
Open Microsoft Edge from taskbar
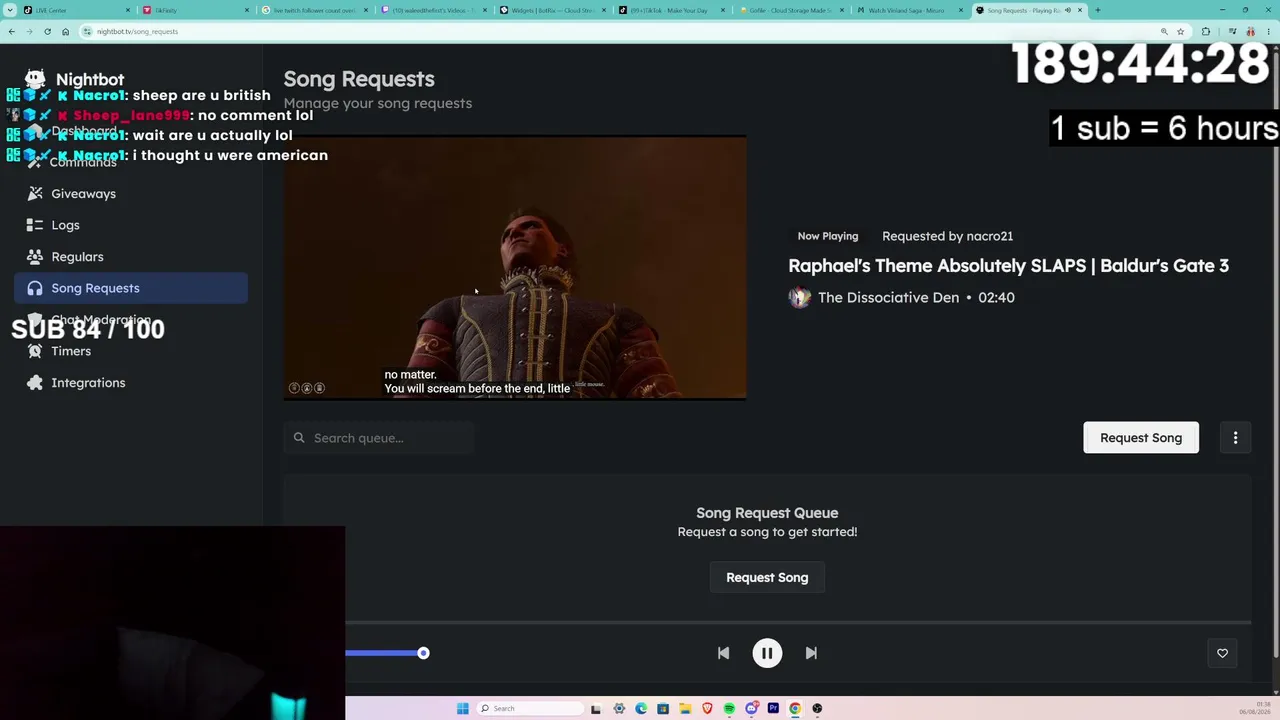click(641, 708)
